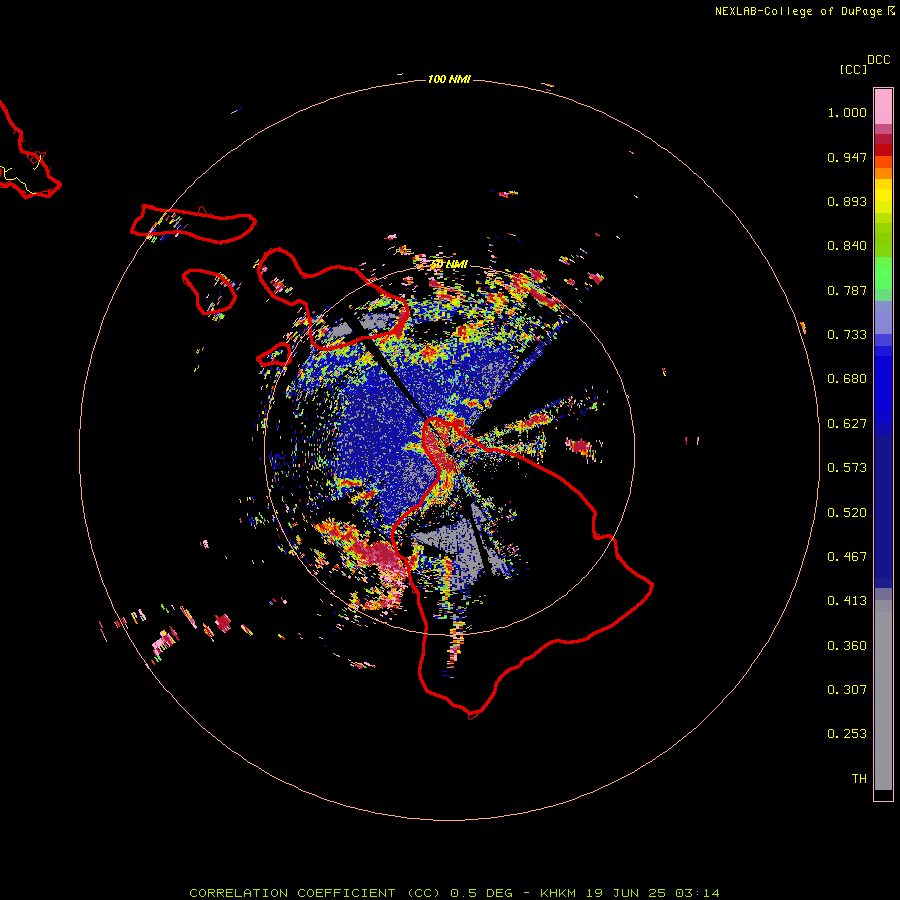Click the KHKM station ID in the caption

pos(560,893)
